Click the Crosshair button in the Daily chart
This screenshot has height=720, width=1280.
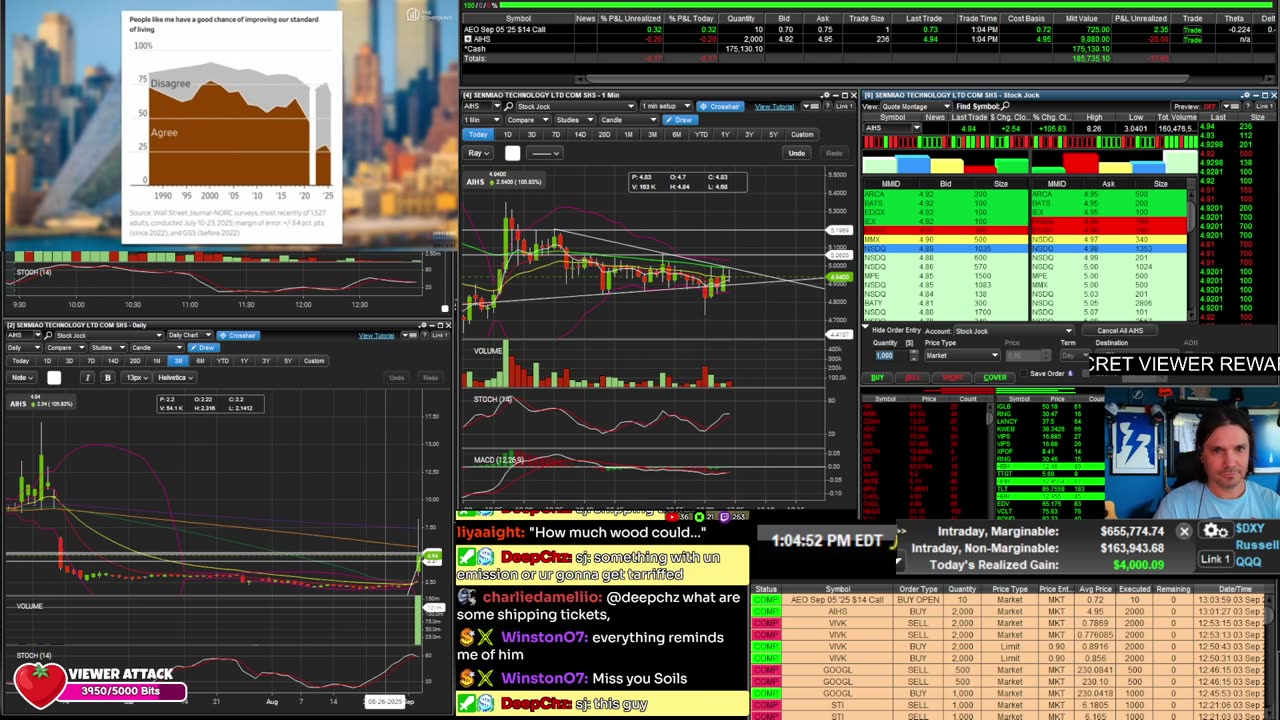click(238, 335)
